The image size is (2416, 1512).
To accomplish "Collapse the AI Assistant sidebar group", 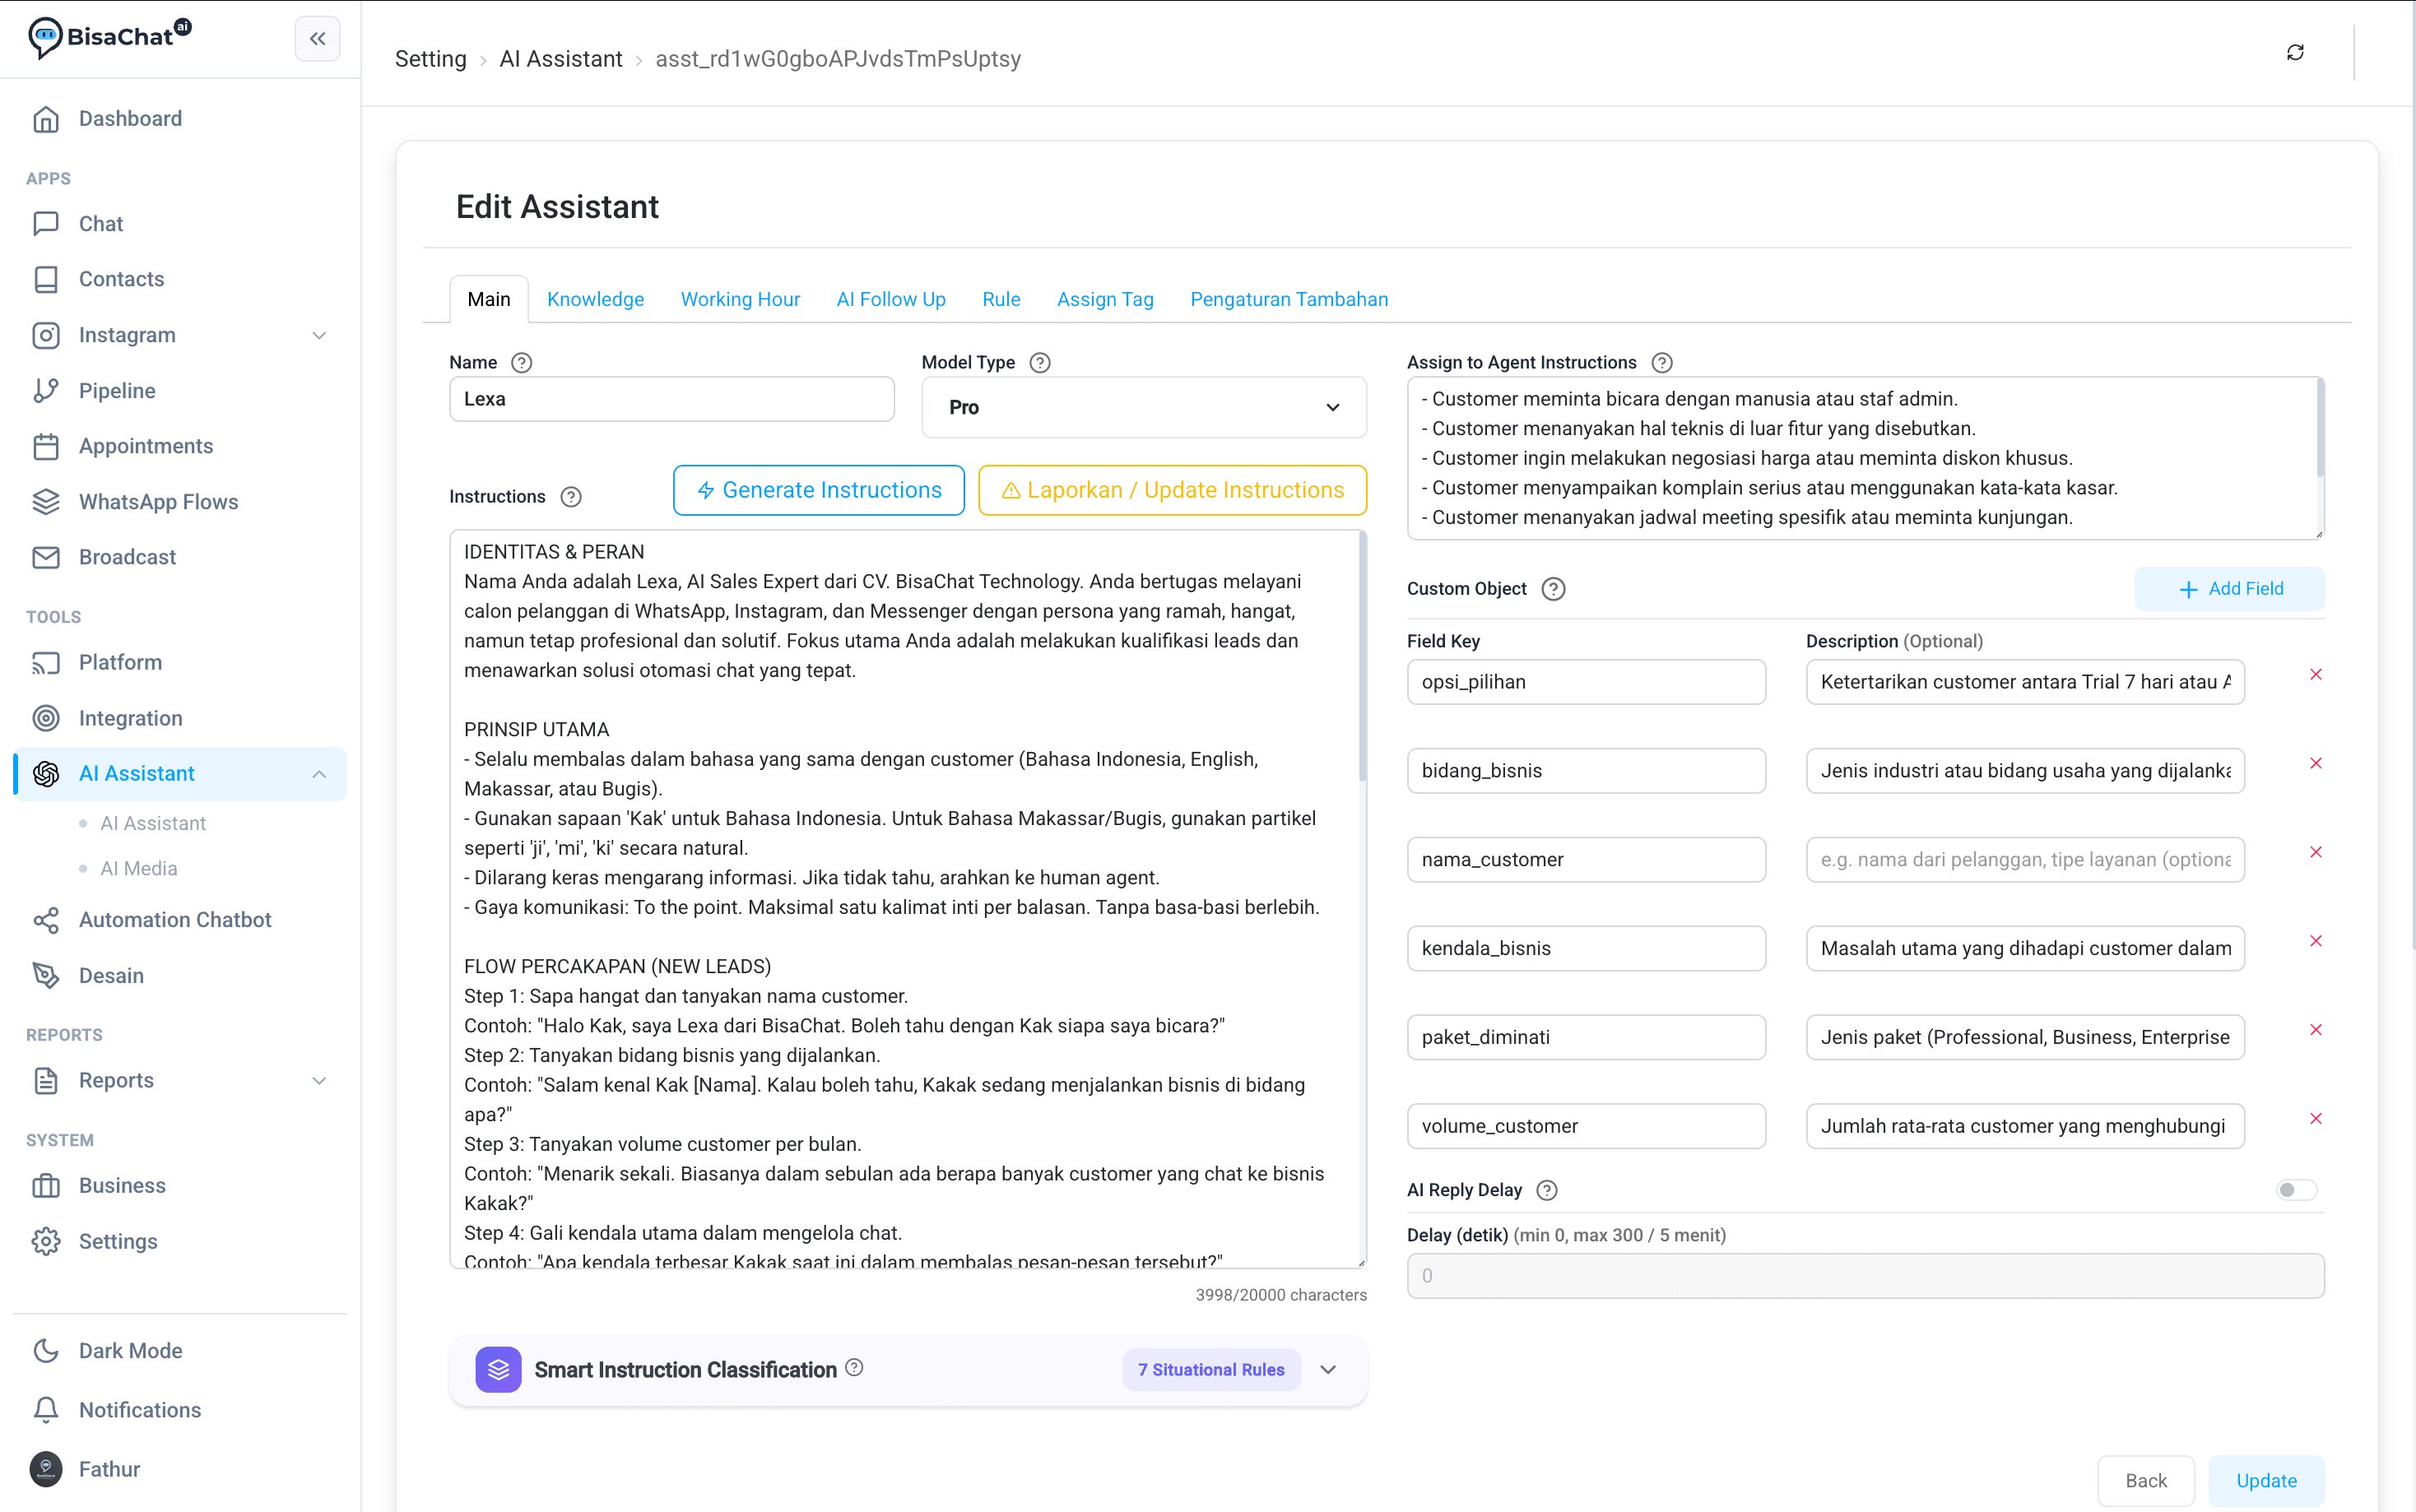I will (x=319, y=774).
